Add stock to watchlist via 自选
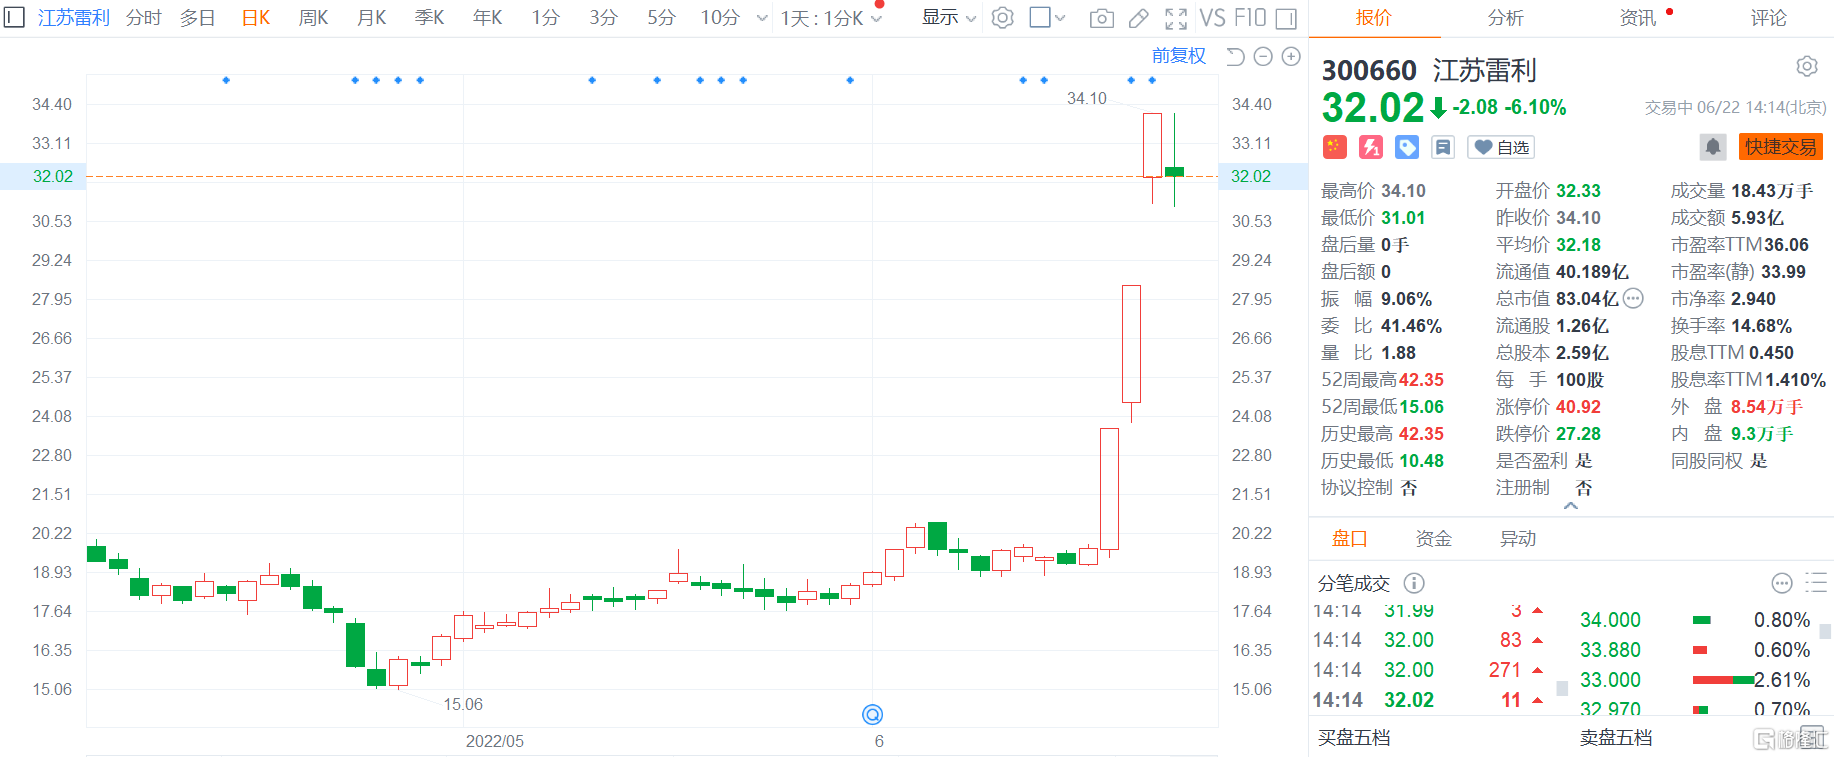This screenshot has width=1835, height=757. click(x=1502, y=147)
